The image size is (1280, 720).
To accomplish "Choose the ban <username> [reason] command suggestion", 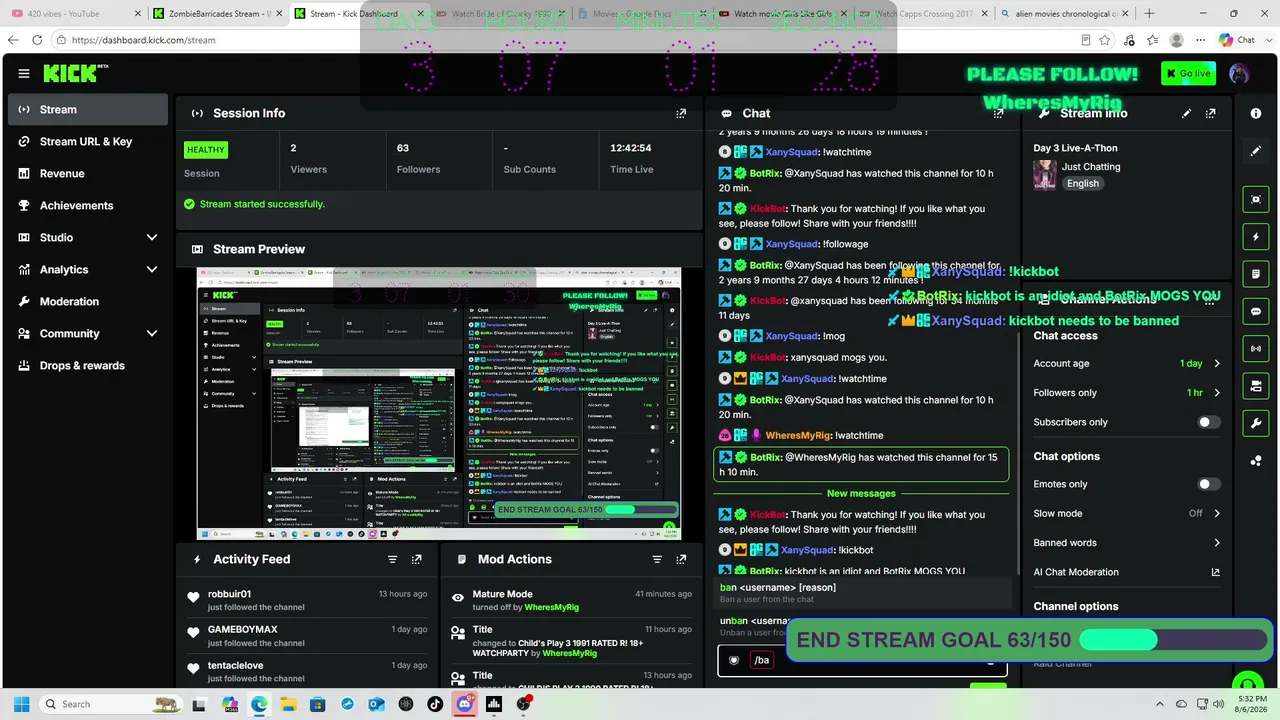I will [862, 593].
